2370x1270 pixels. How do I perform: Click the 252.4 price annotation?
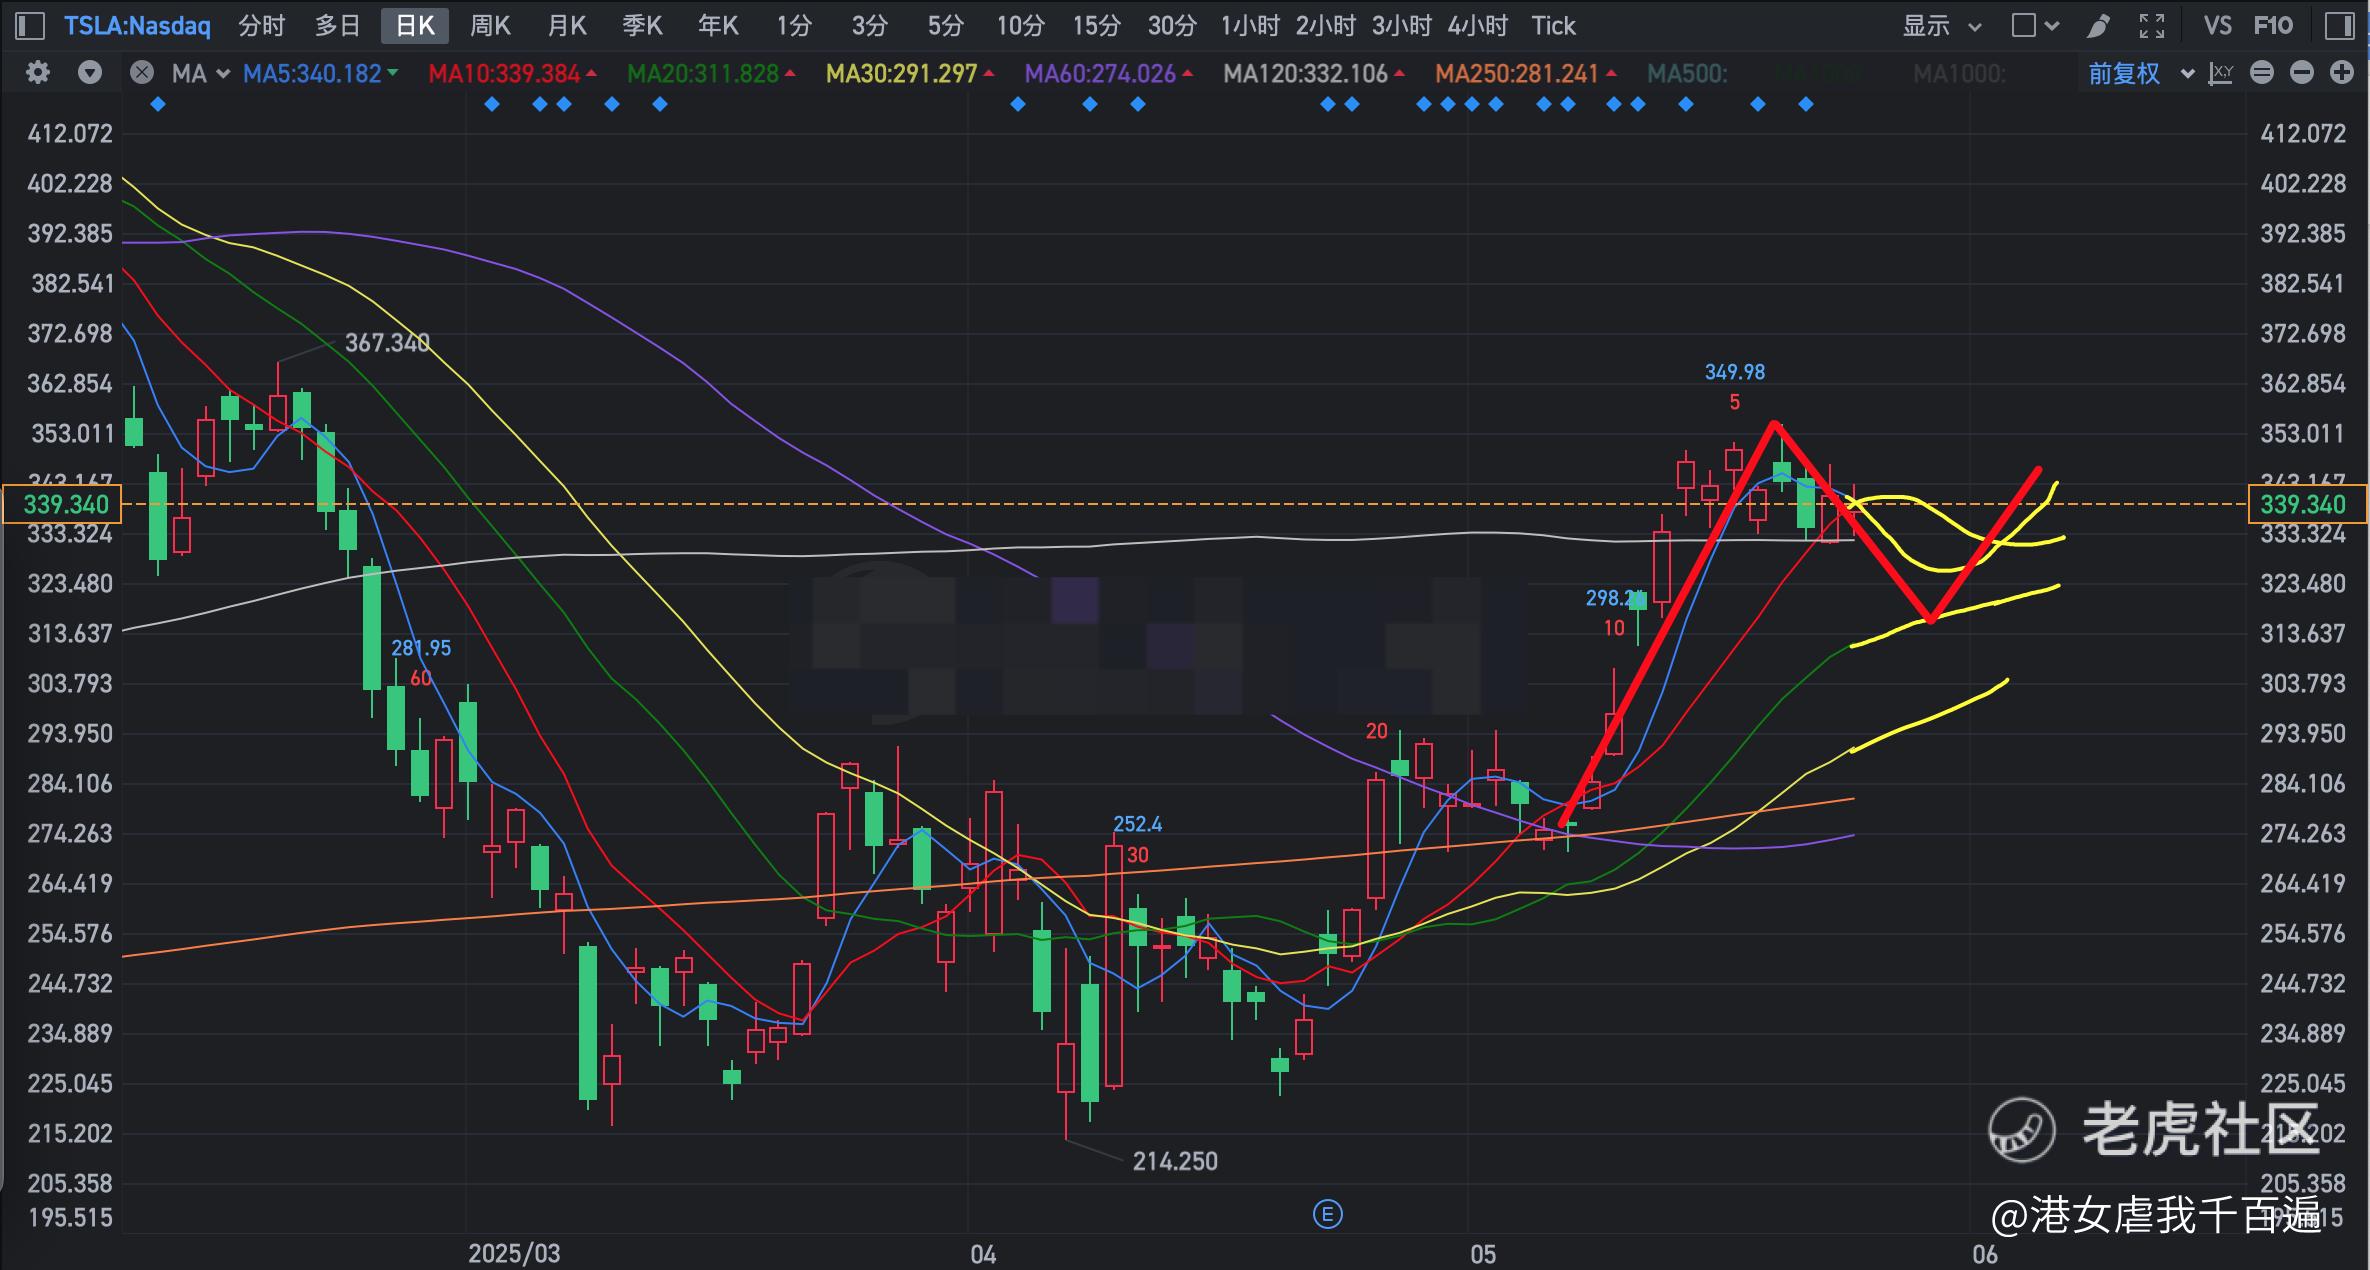click(x=1138, y=824)
